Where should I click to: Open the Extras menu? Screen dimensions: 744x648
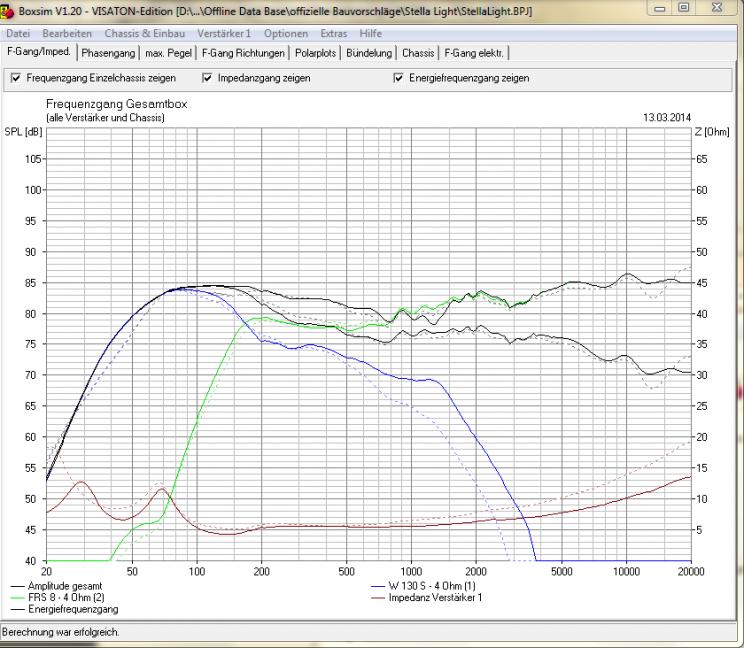tap(335, 34)
